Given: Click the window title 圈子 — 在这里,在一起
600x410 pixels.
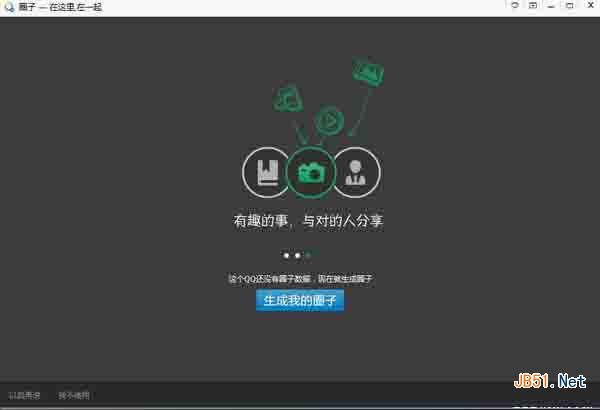Looking at the screenshot, I should point(60,7).
